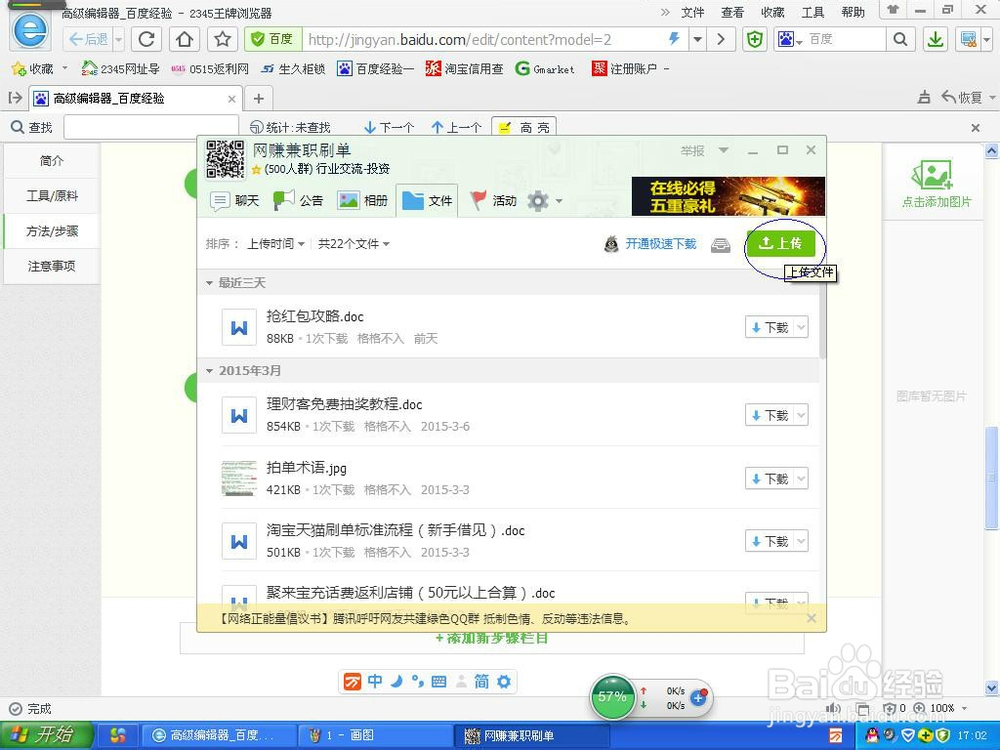The width and height of the screenshot is (1000, 750).
Task: Download 理财客免费抽奖教程.doc
Action: [x=770, y=415]
